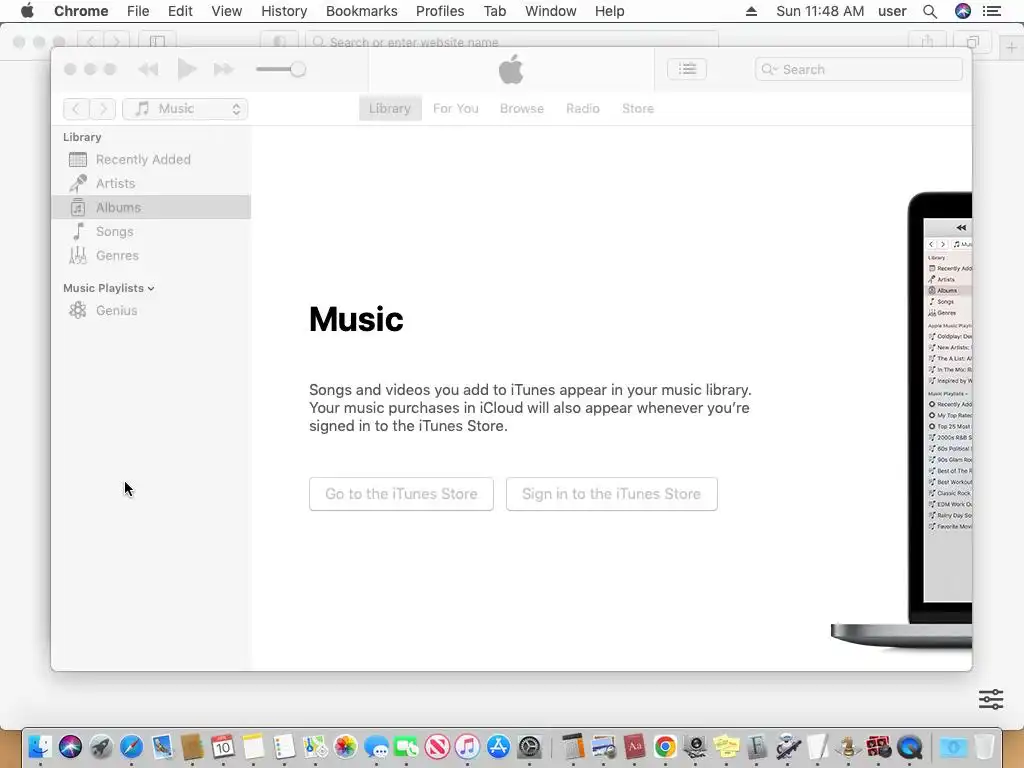This screenshot has height=768, width=1024.
Task: Select Recently Added in the sidebar
Action: (151, 159)
